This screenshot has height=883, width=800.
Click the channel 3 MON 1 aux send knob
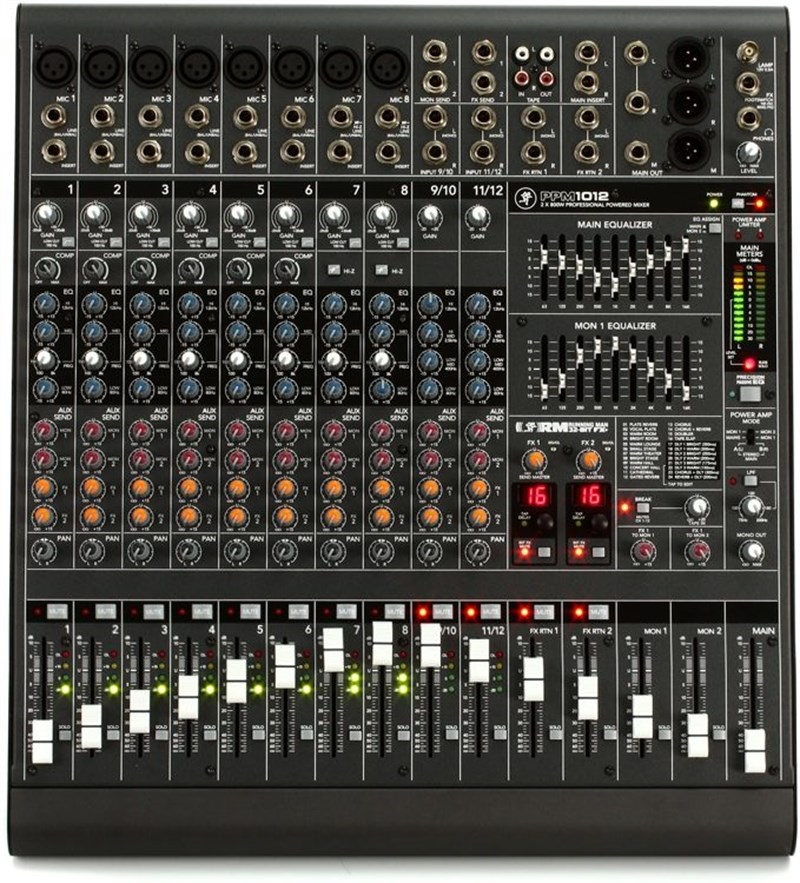point(141,431)
